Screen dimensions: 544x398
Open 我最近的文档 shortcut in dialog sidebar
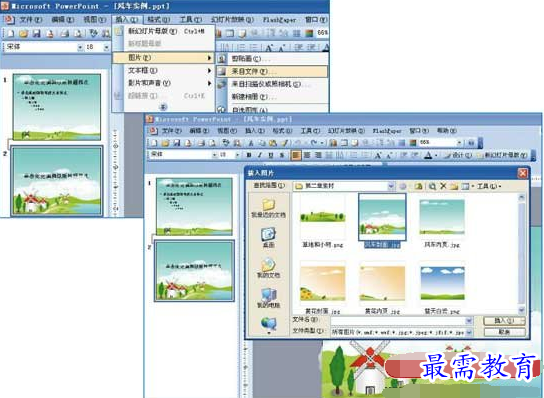(x=269, y=208)
